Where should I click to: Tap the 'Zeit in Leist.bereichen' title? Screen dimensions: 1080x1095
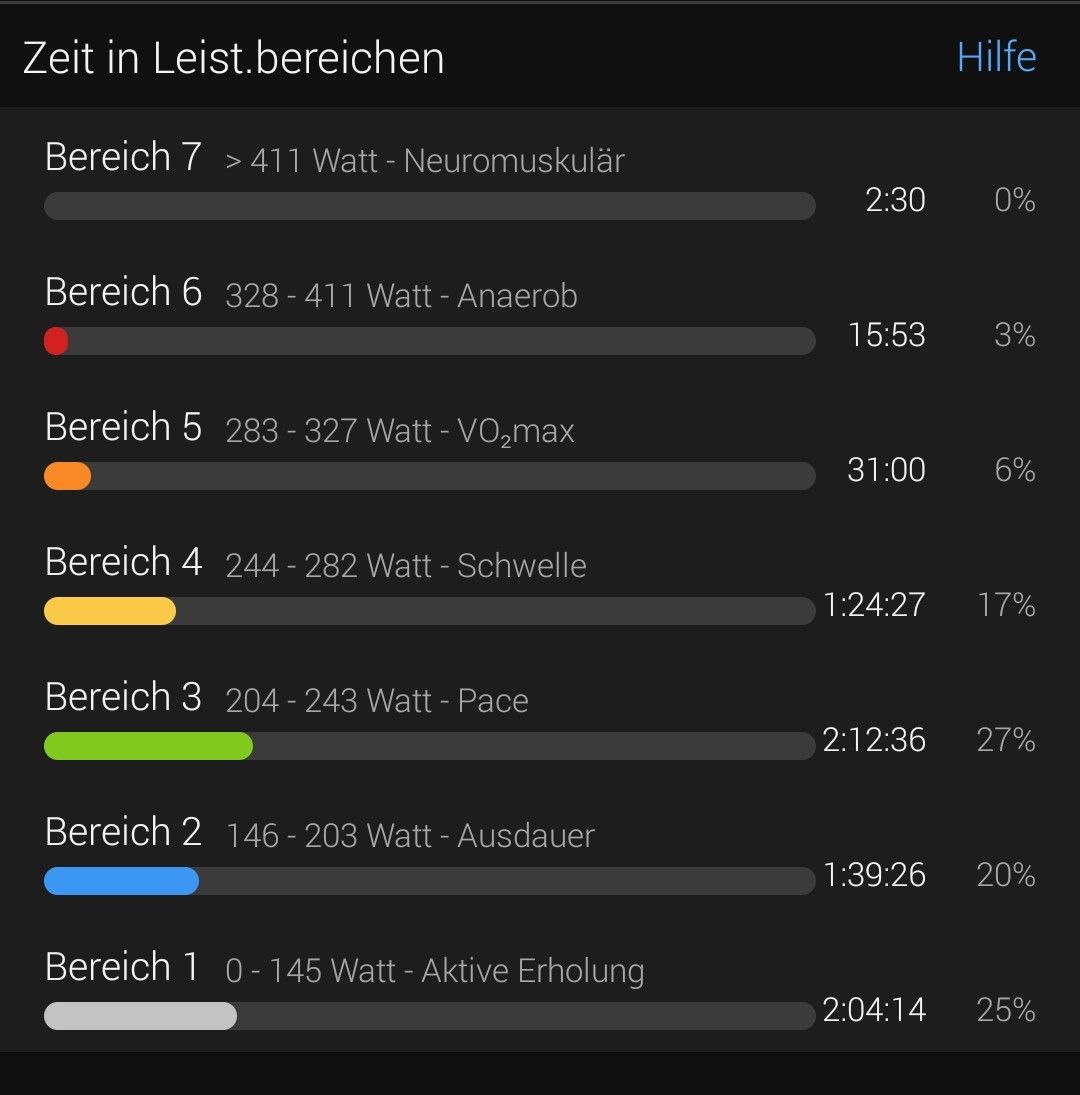point(233,58)
